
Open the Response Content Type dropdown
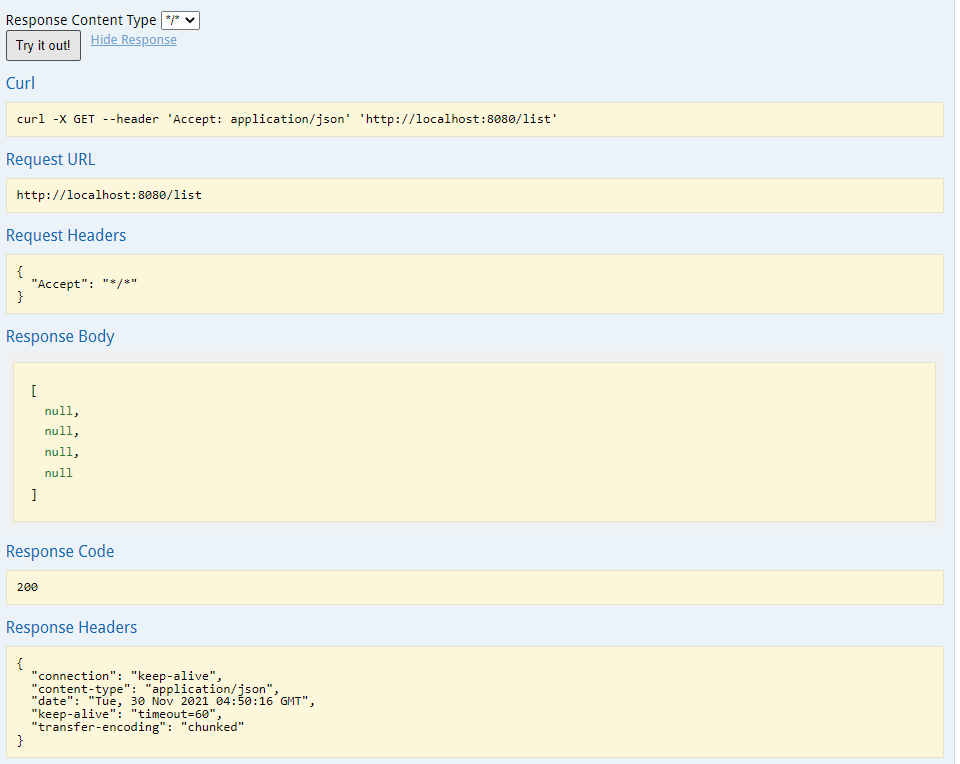[180, 20]
